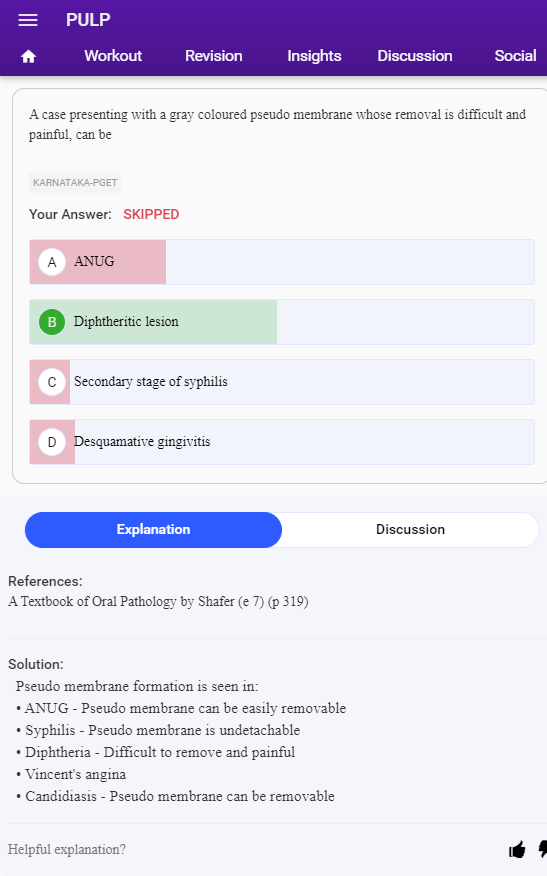Open the Discussion nav tab
547x876 pixels.
415,56
